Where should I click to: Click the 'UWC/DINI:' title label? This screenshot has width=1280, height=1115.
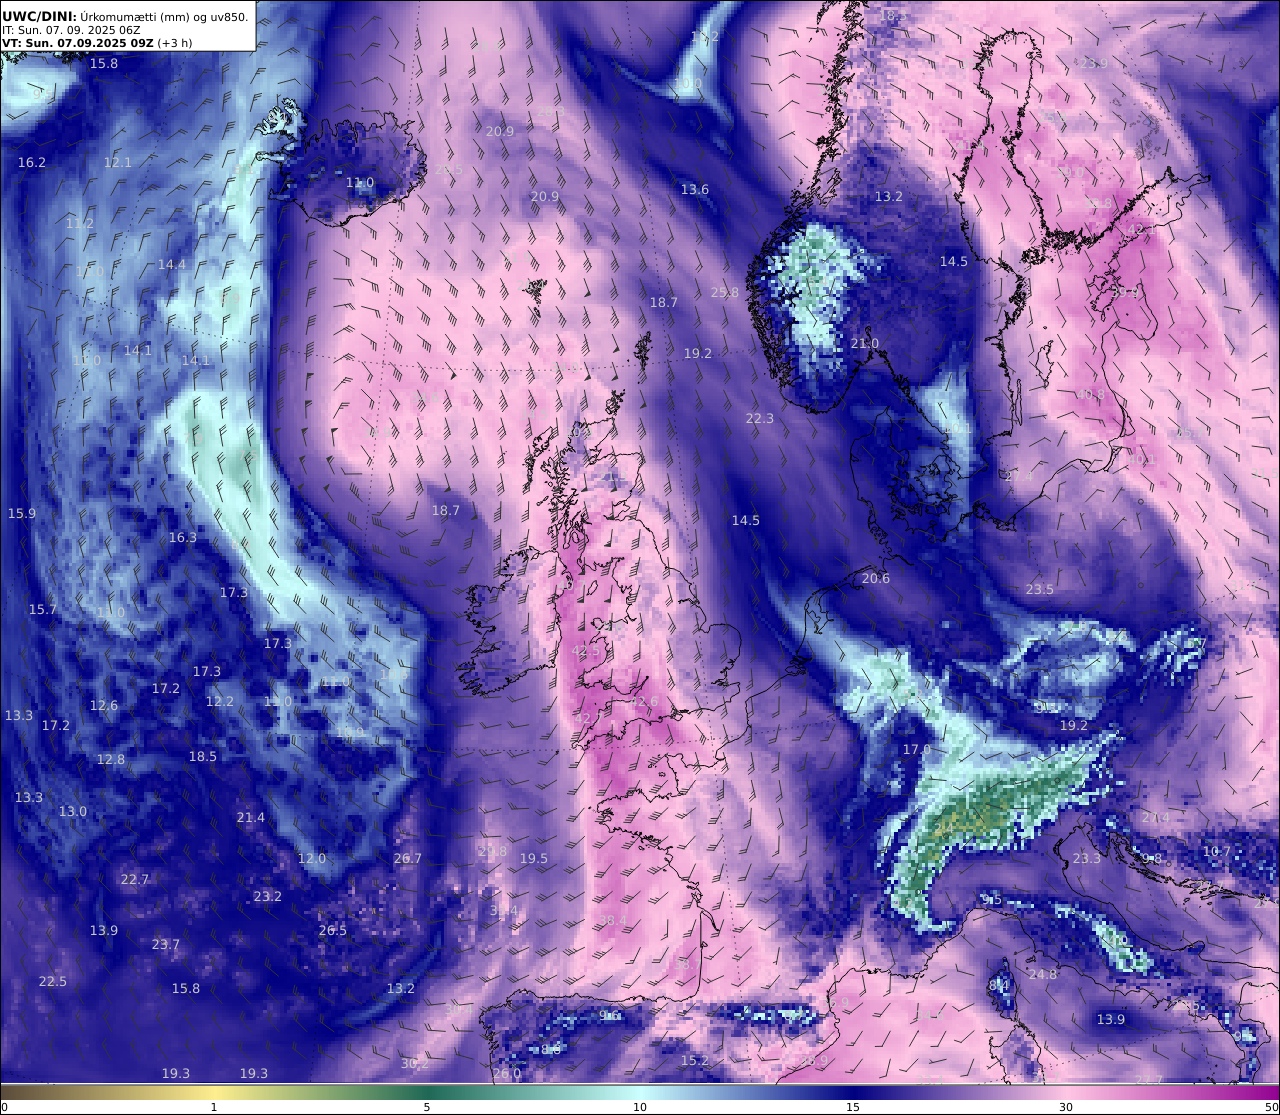coord(39,16)
